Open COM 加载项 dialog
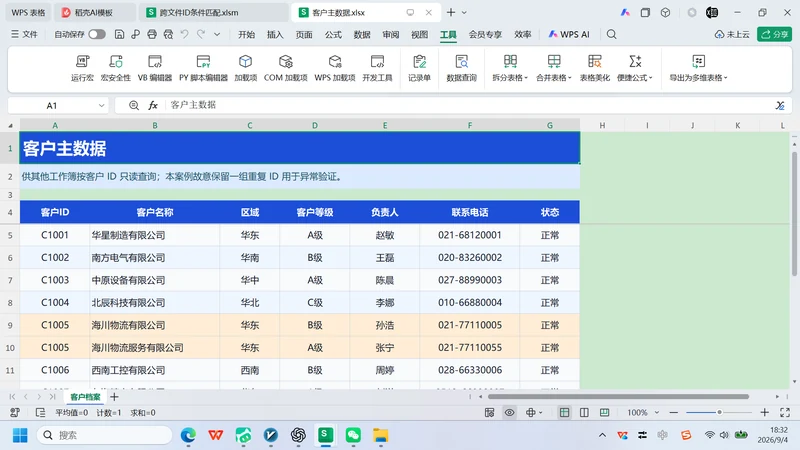The width and height of the screenshot is (800, 450). click(285, 68)
